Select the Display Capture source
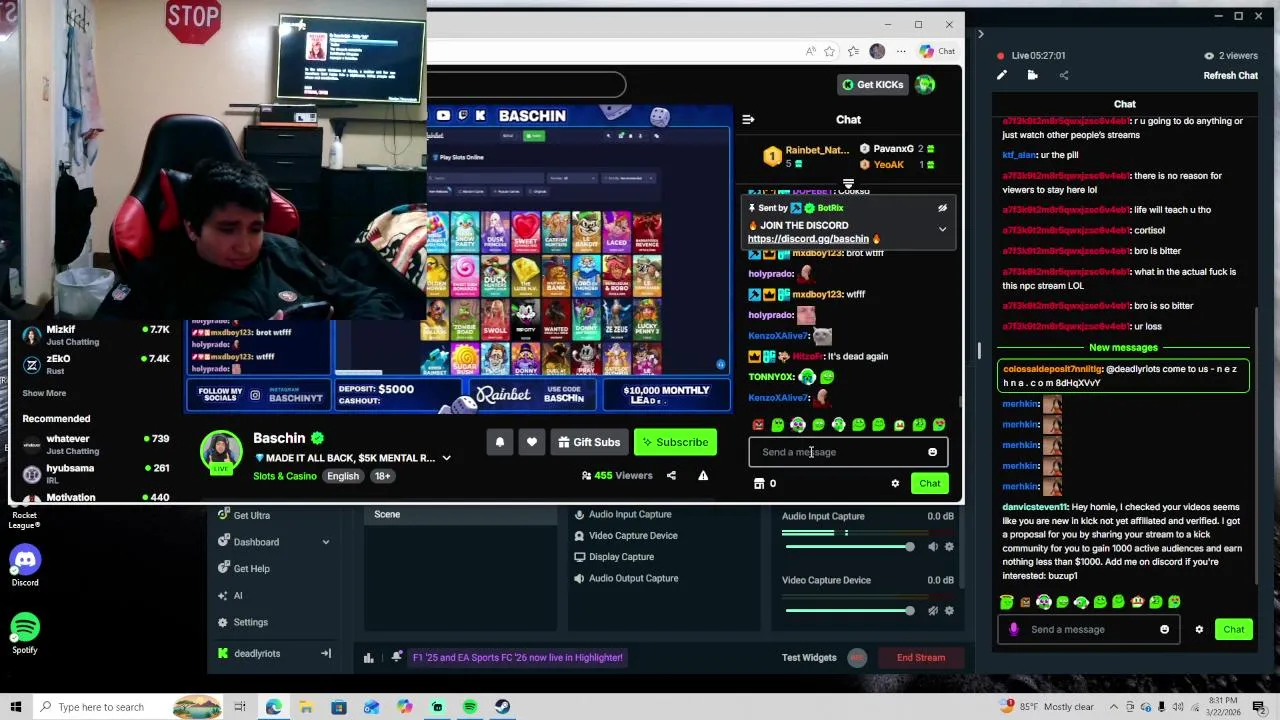 pyautogui.click(x=621, y=557)
